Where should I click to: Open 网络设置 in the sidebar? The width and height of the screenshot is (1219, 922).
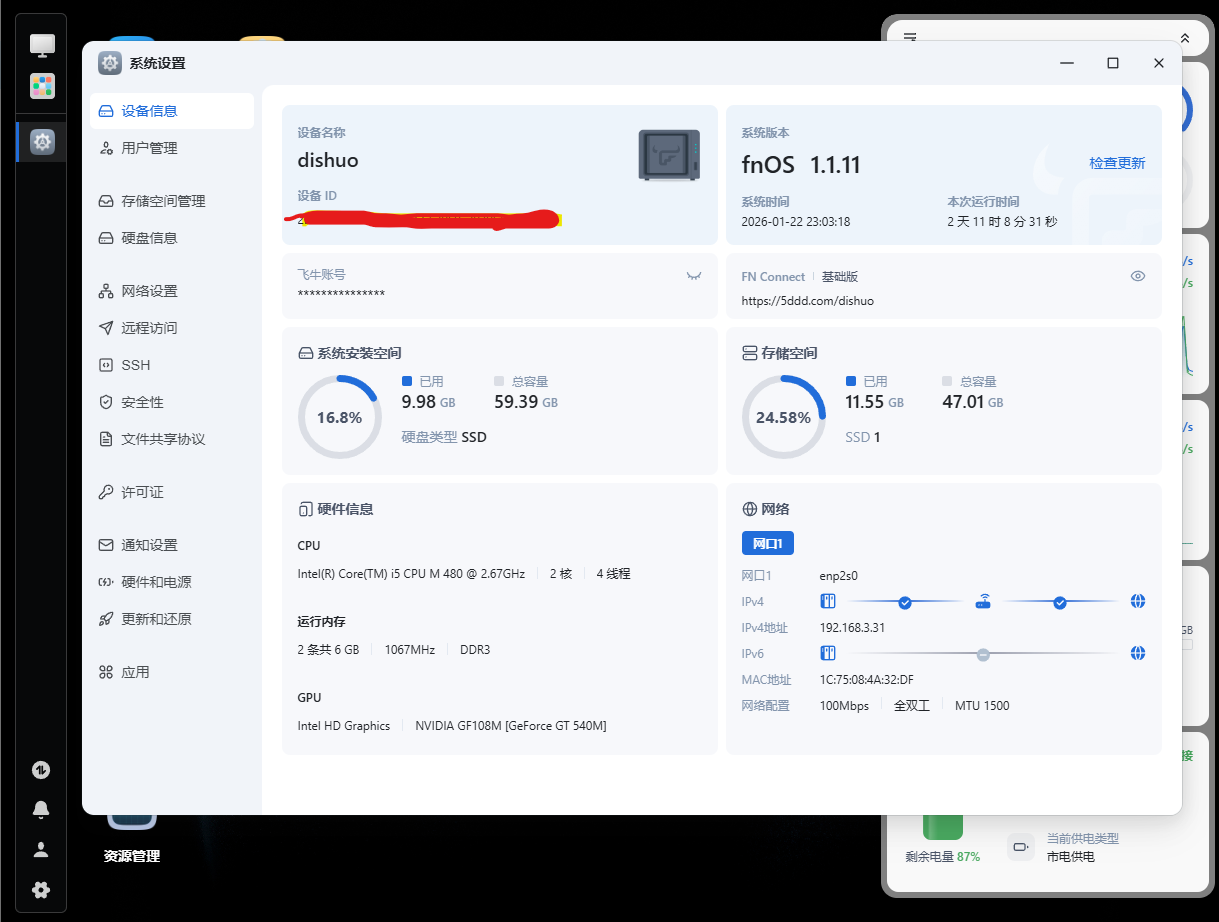[172, 291]
